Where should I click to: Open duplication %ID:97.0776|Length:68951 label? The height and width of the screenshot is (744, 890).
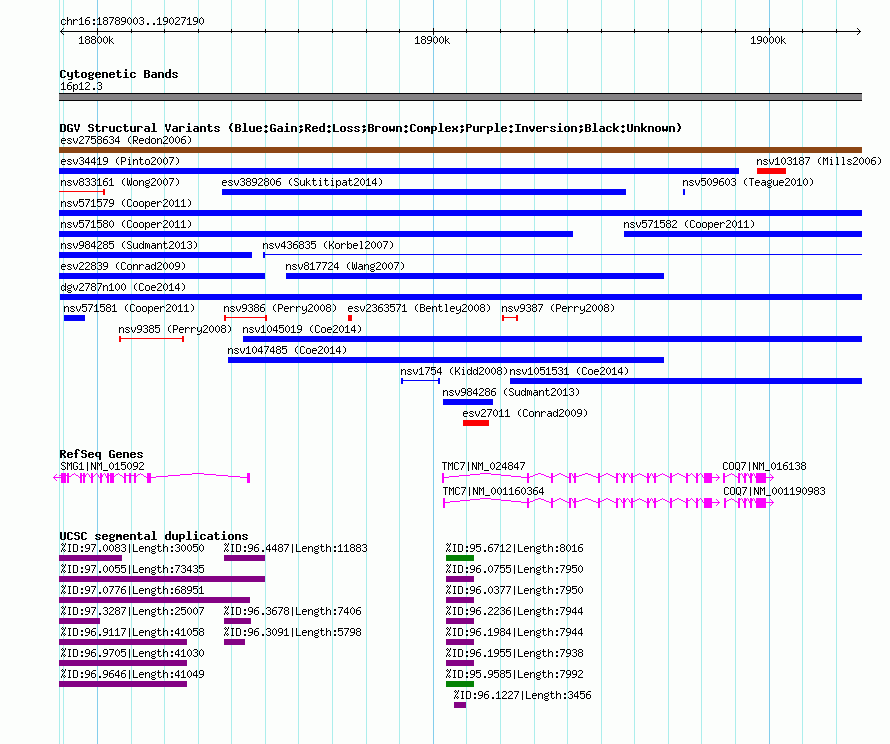tap(132, 590)
